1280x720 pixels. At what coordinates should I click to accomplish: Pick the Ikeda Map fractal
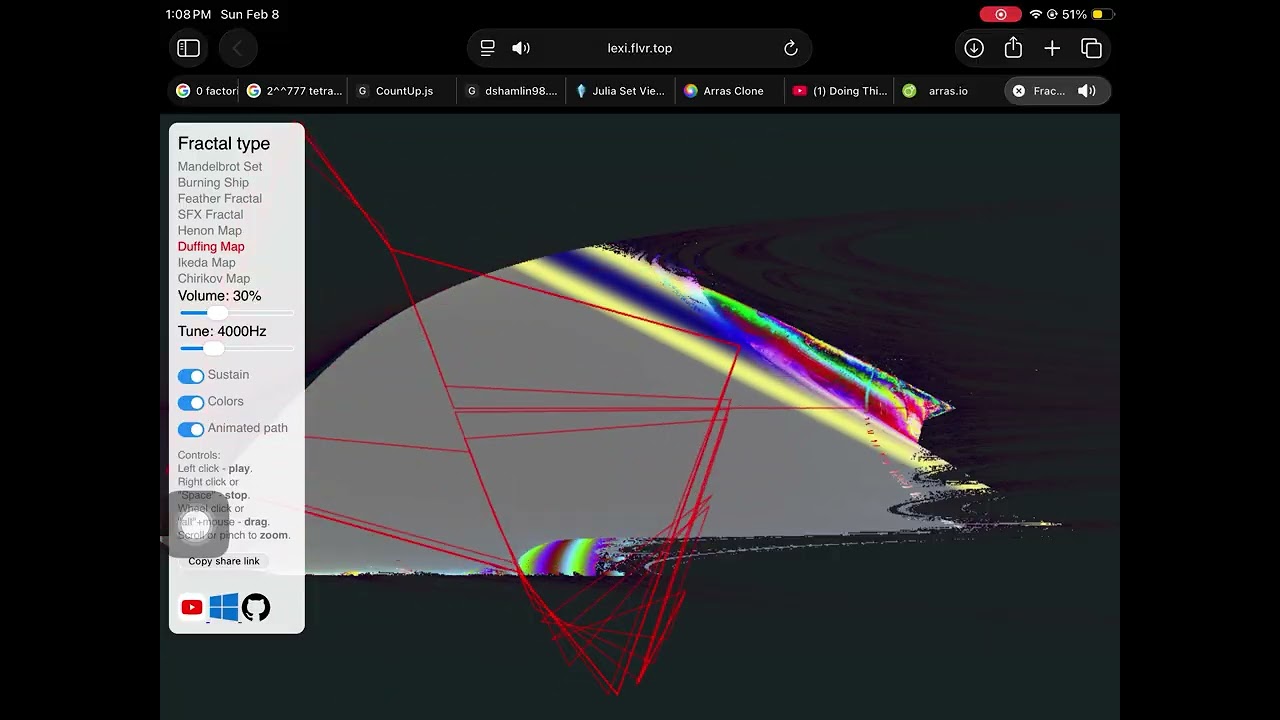[x=207, y=263]
